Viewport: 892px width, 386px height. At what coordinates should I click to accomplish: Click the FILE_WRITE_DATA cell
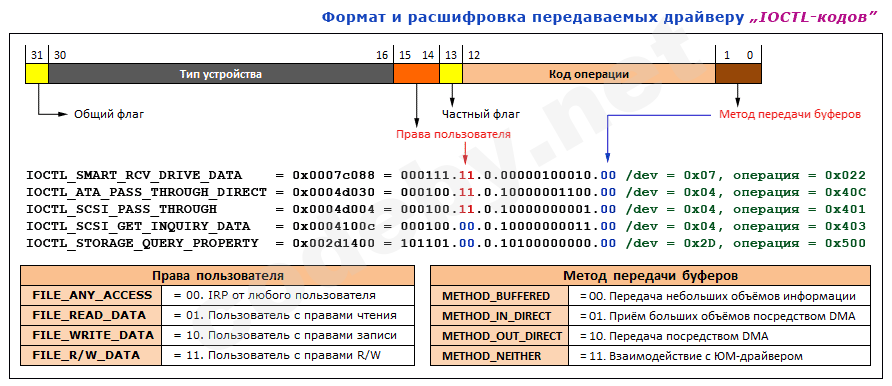coord(92,335)
